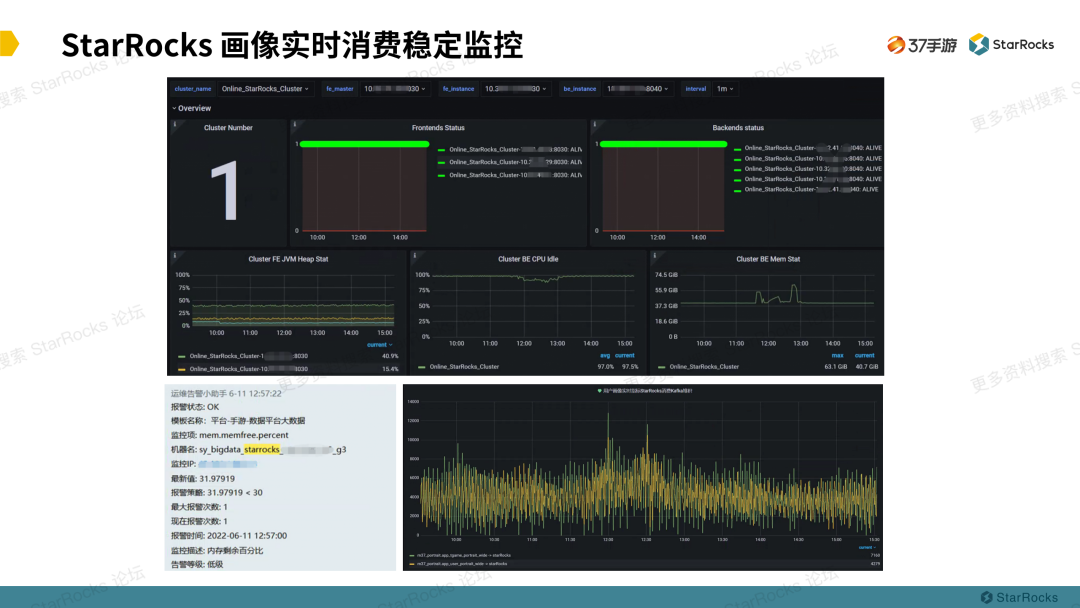Image resolution: width=1080 pixels, height=608 pixels.
Task: Toggle JVM Heap legend series showing 40.9%
Action: pos(249,357)
